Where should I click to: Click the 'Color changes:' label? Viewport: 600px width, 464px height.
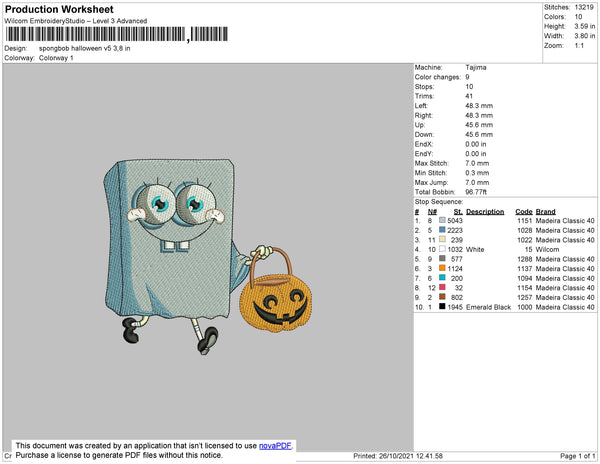438,77
